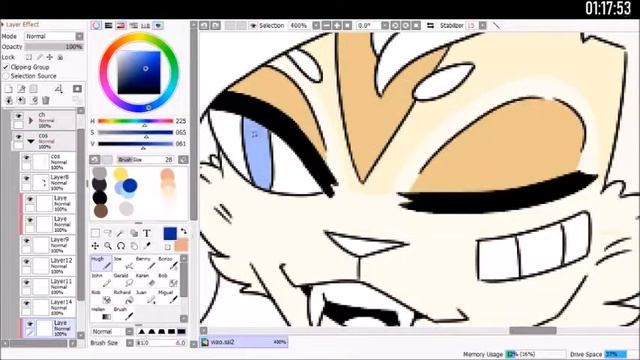Select the Text tool
This screenshot has height=360, width=640.
147,233
